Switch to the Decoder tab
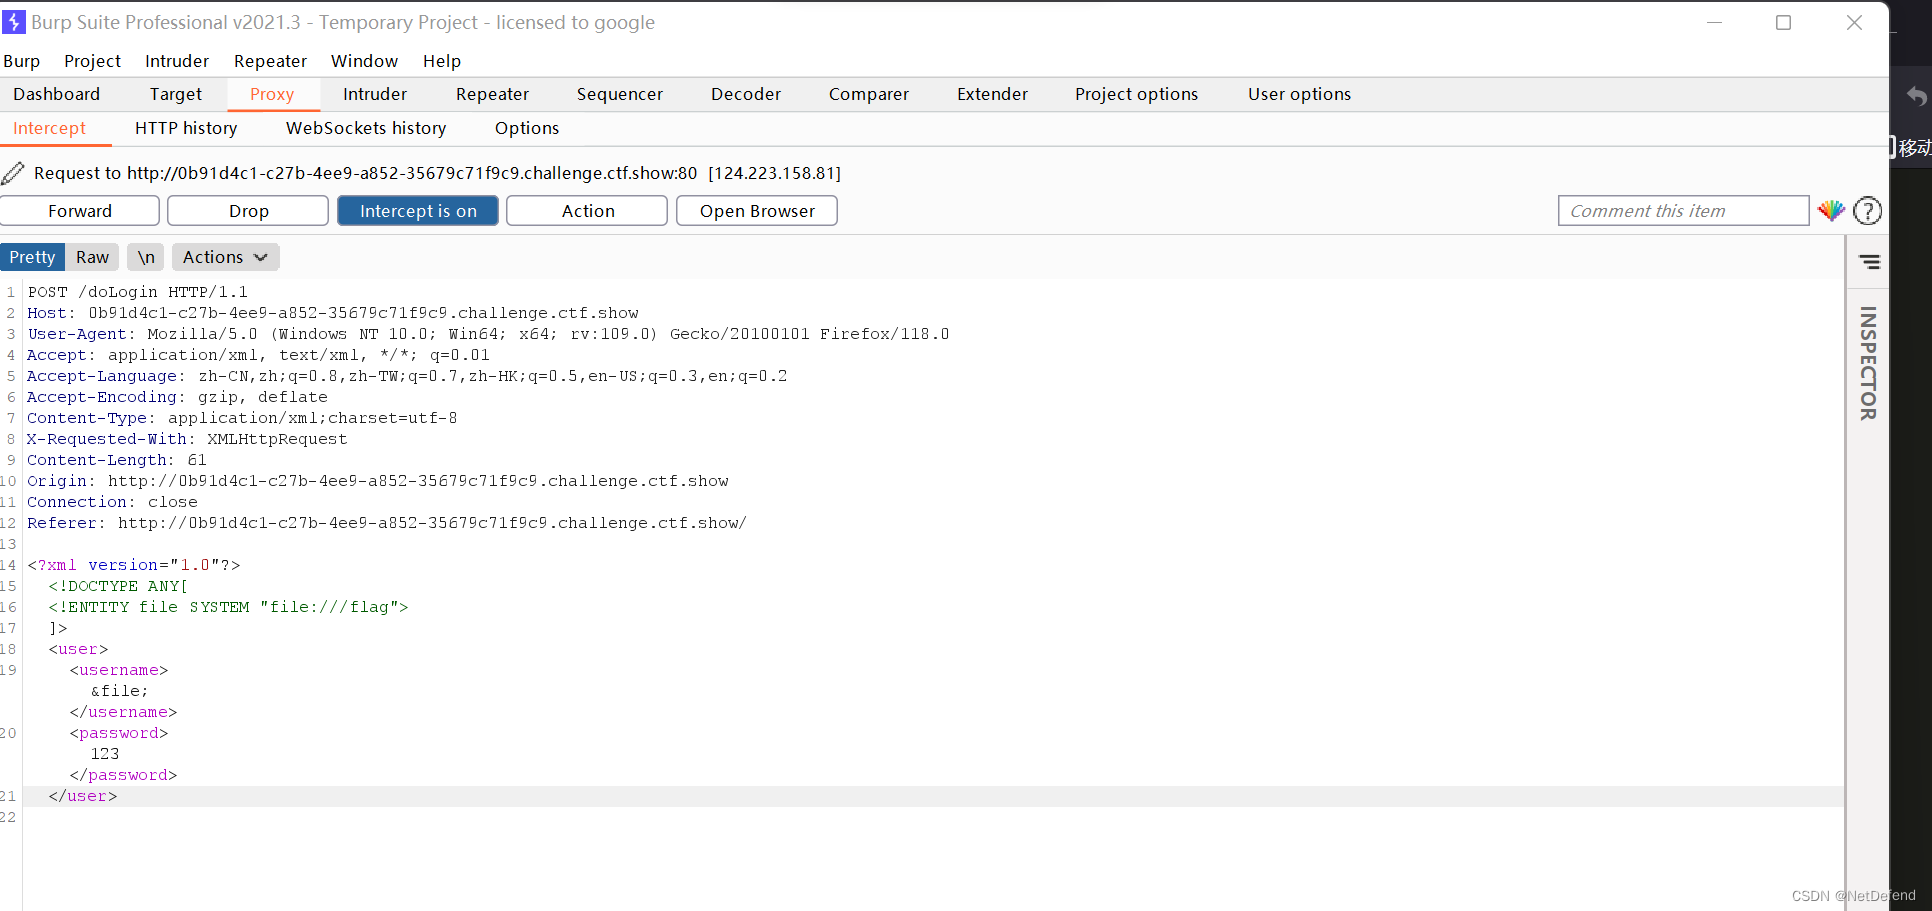Screen dimensions: 1932x911 pos(746,94)
